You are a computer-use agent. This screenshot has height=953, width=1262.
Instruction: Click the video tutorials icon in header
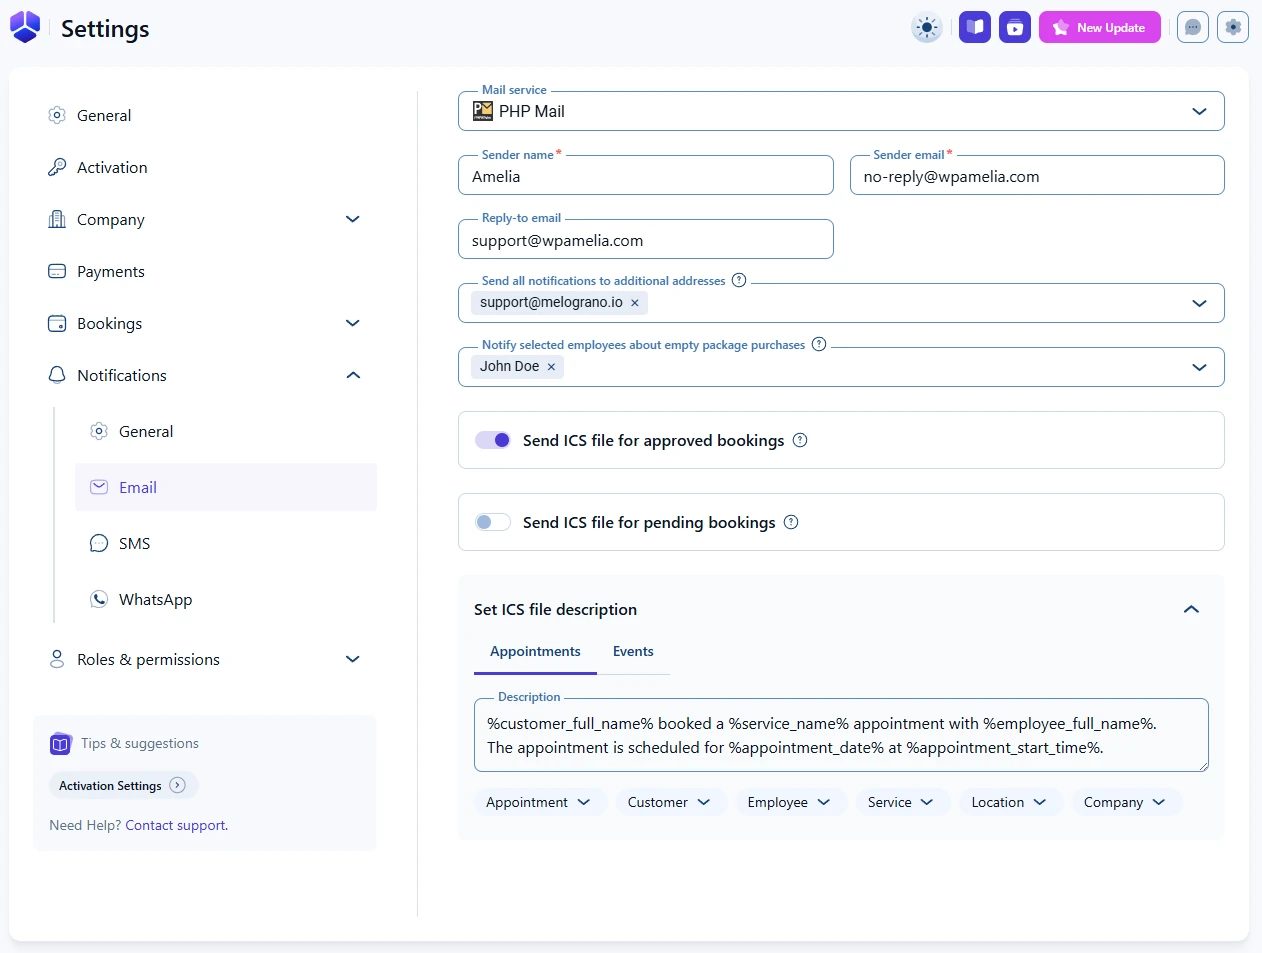(x=1014, y=28)
